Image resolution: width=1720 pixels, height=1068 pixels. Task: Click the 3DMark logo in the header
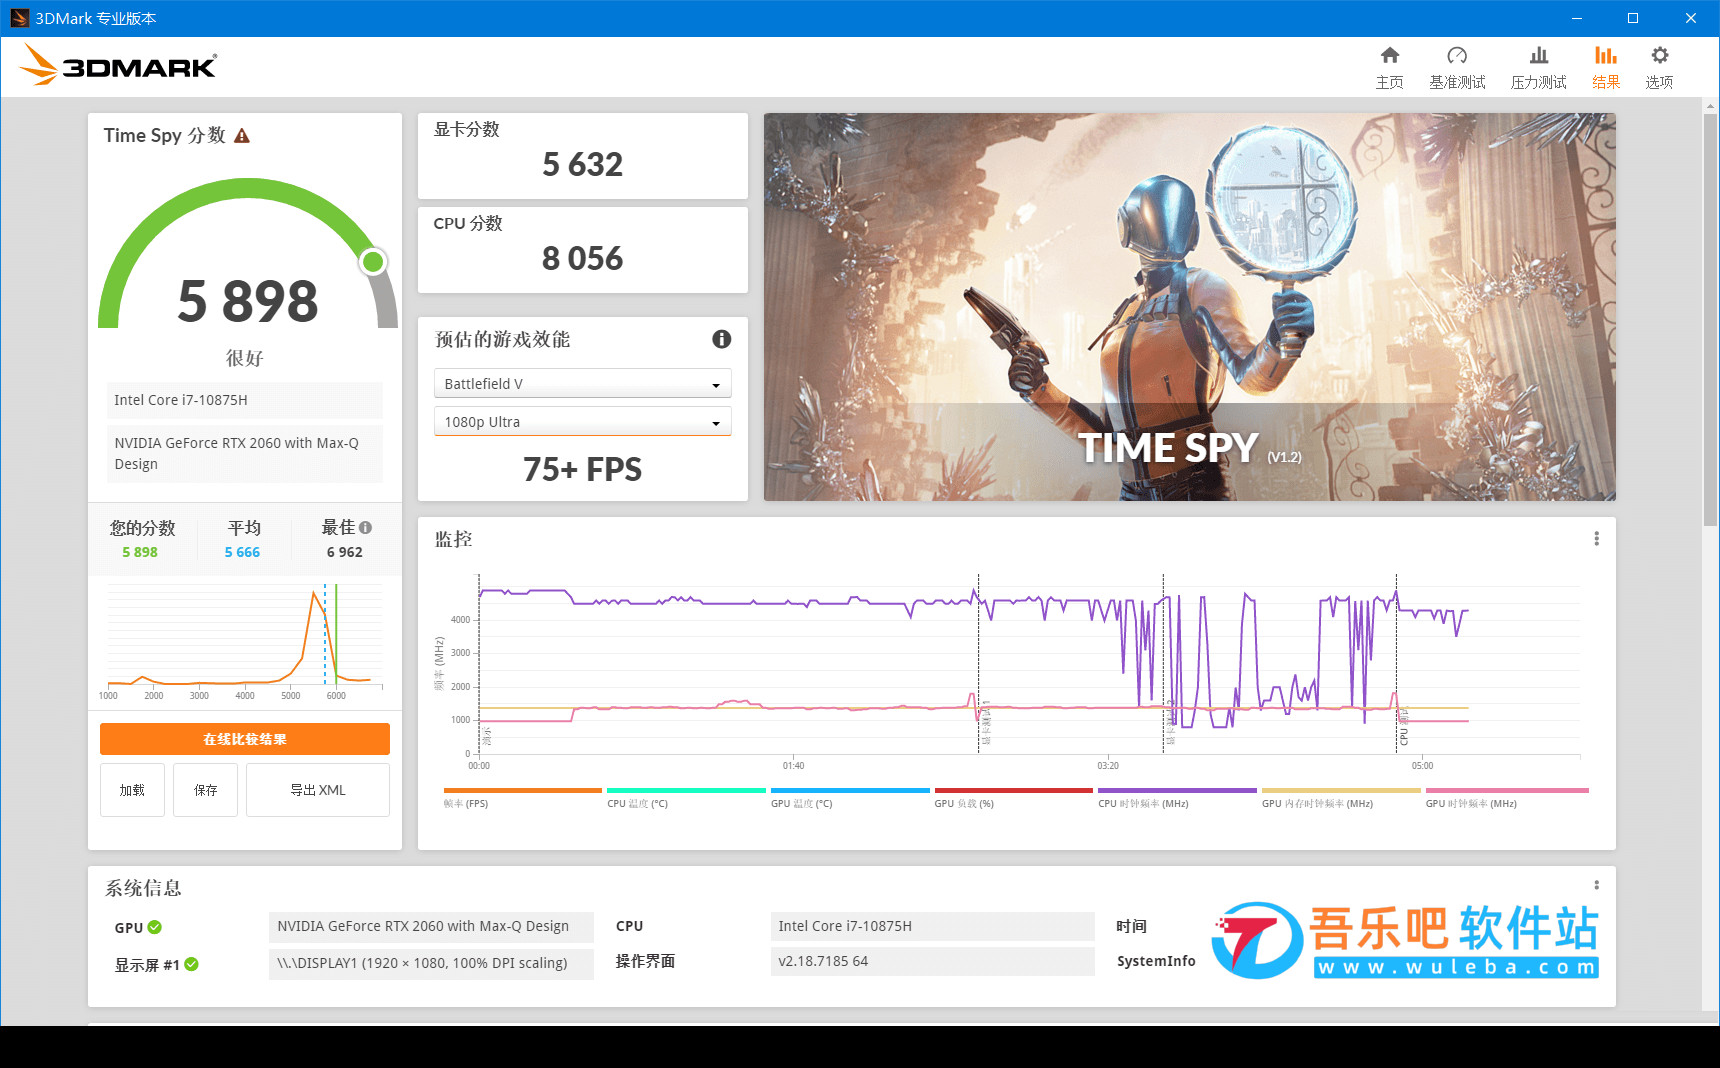click(118, 65)
